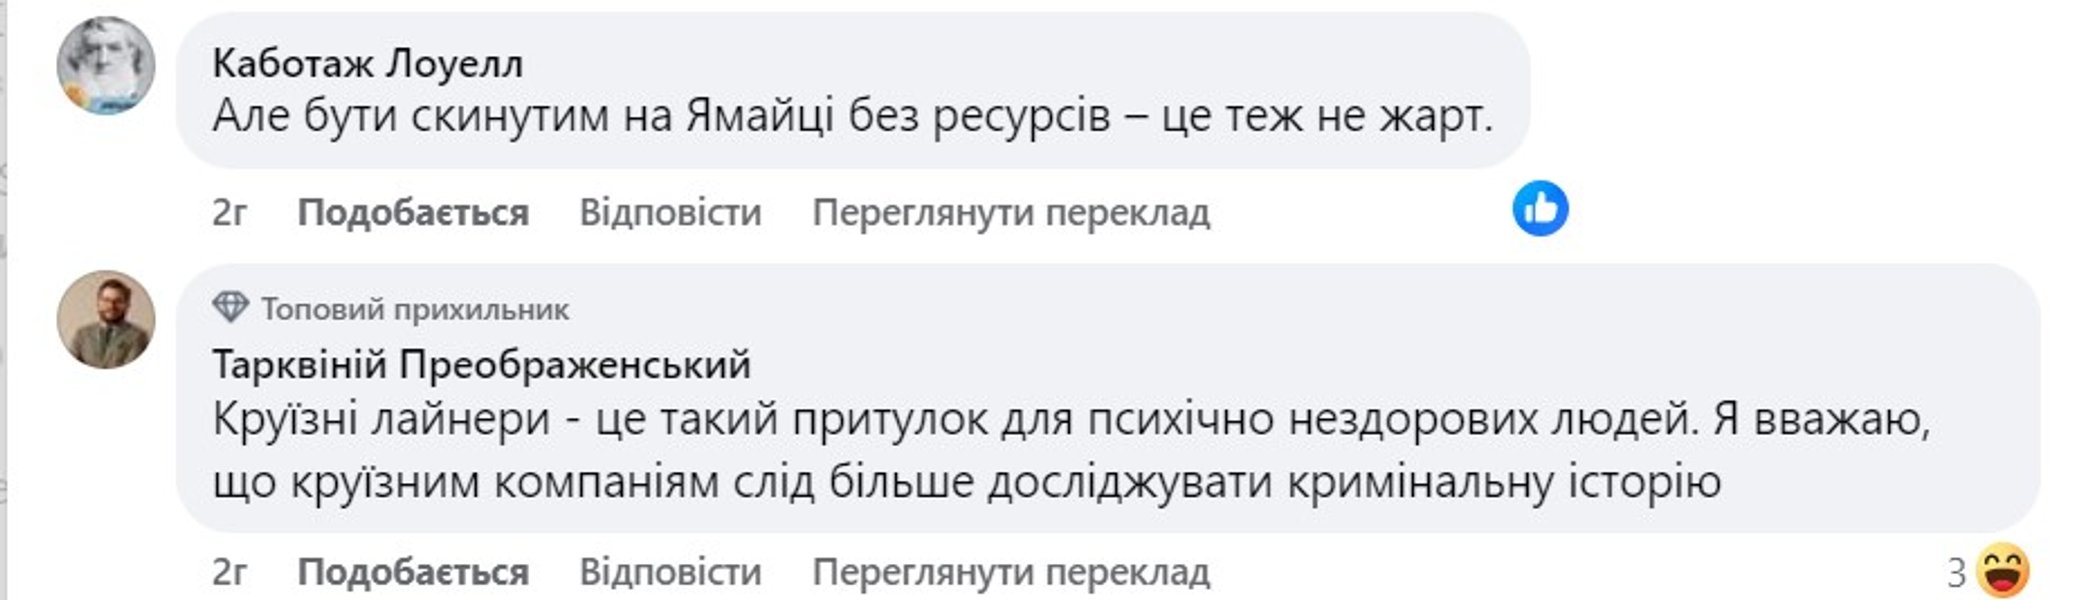Click the Топовий прихильник badge label
This screenshot has height=600, width=2081.
tap(415, 309)
